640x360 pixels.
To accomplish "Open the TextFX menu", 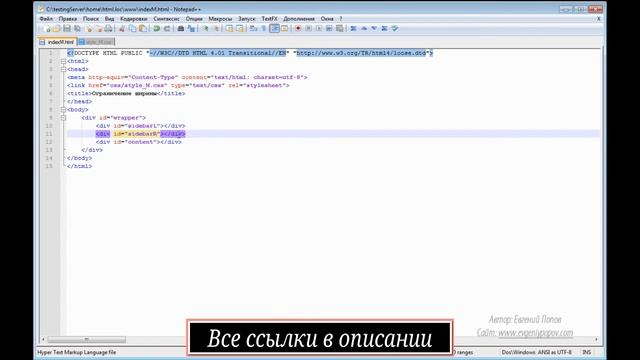I will pyautogui.click(x=269, y=19).
